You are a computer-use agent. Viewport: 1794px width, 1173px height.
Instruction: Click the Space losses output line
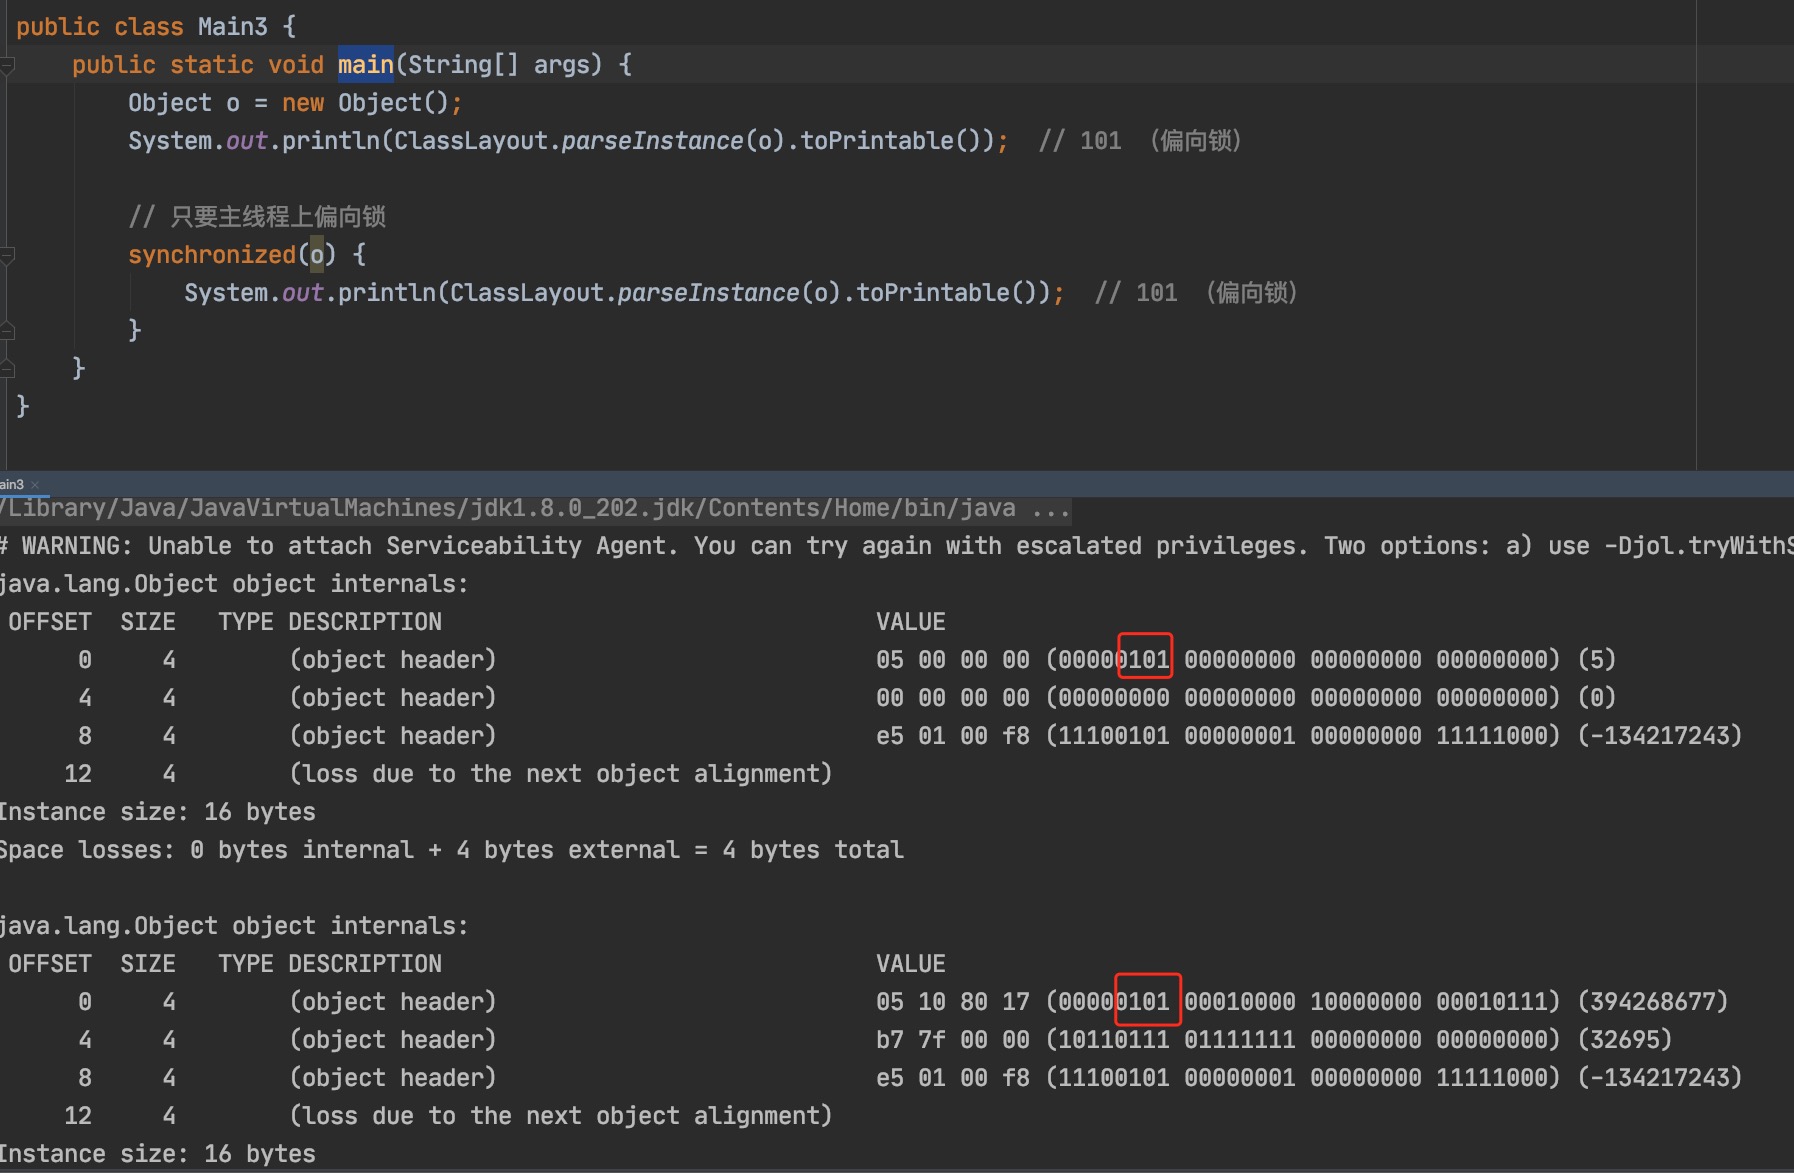point(450,850)
